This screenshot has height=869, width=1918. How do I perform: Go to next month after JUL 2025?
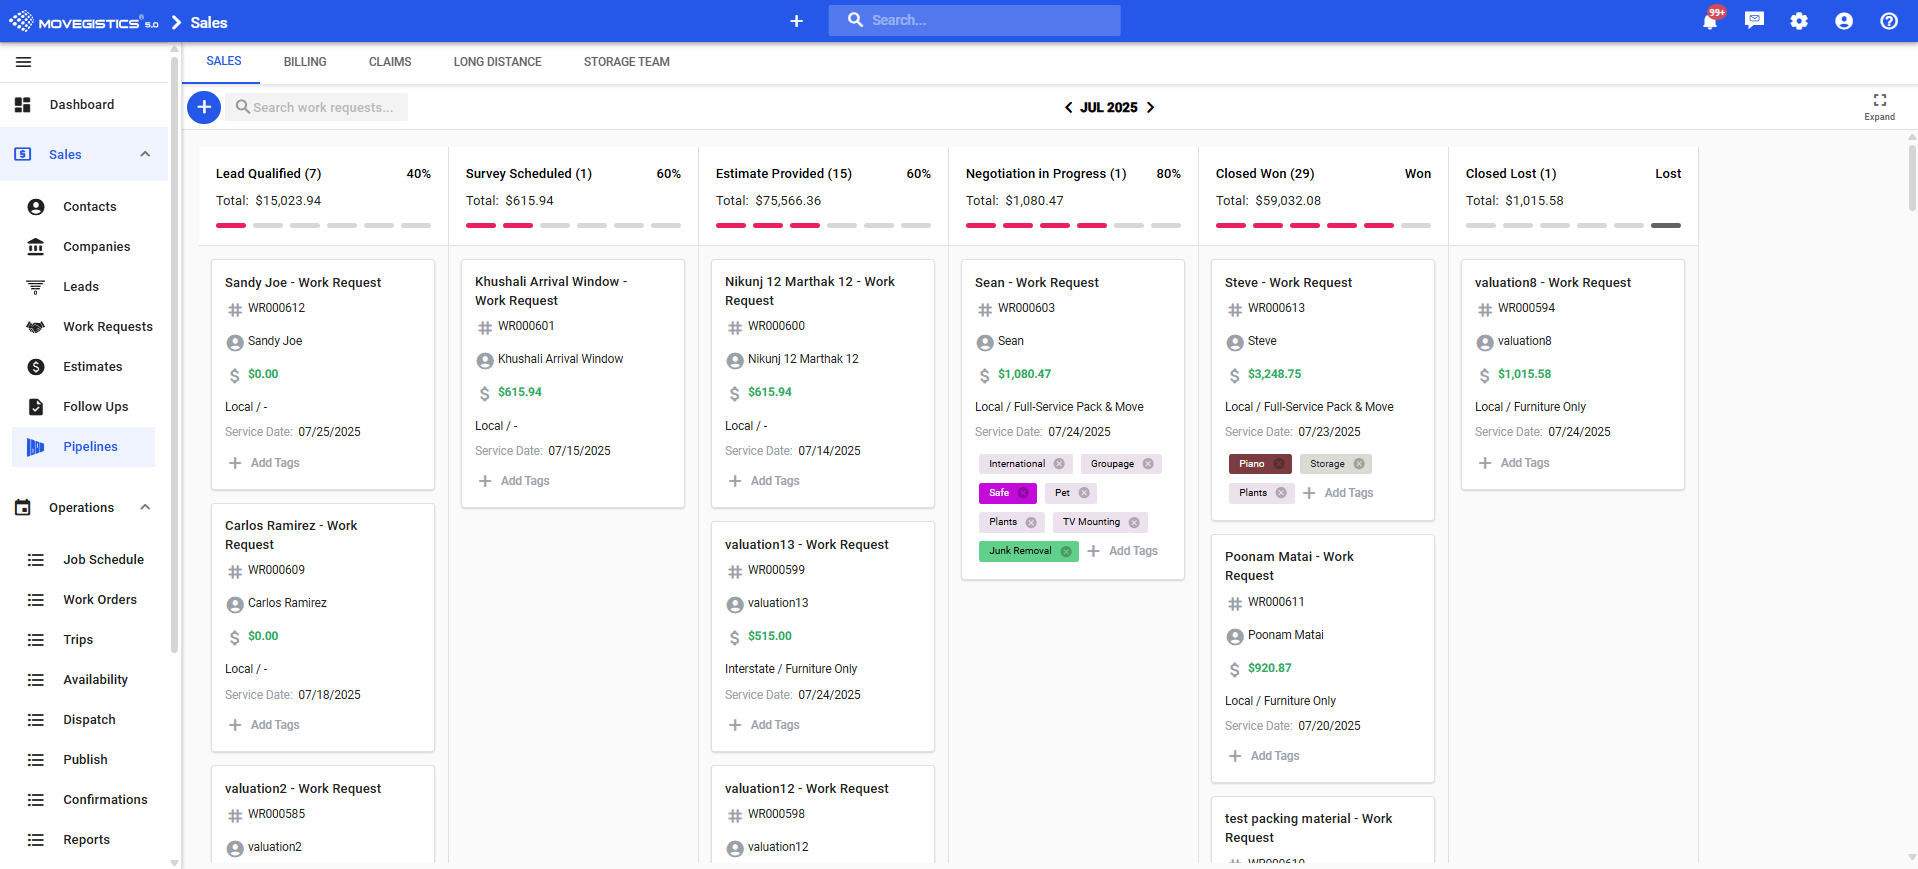pyautogui.click(x=1151, y=107)
